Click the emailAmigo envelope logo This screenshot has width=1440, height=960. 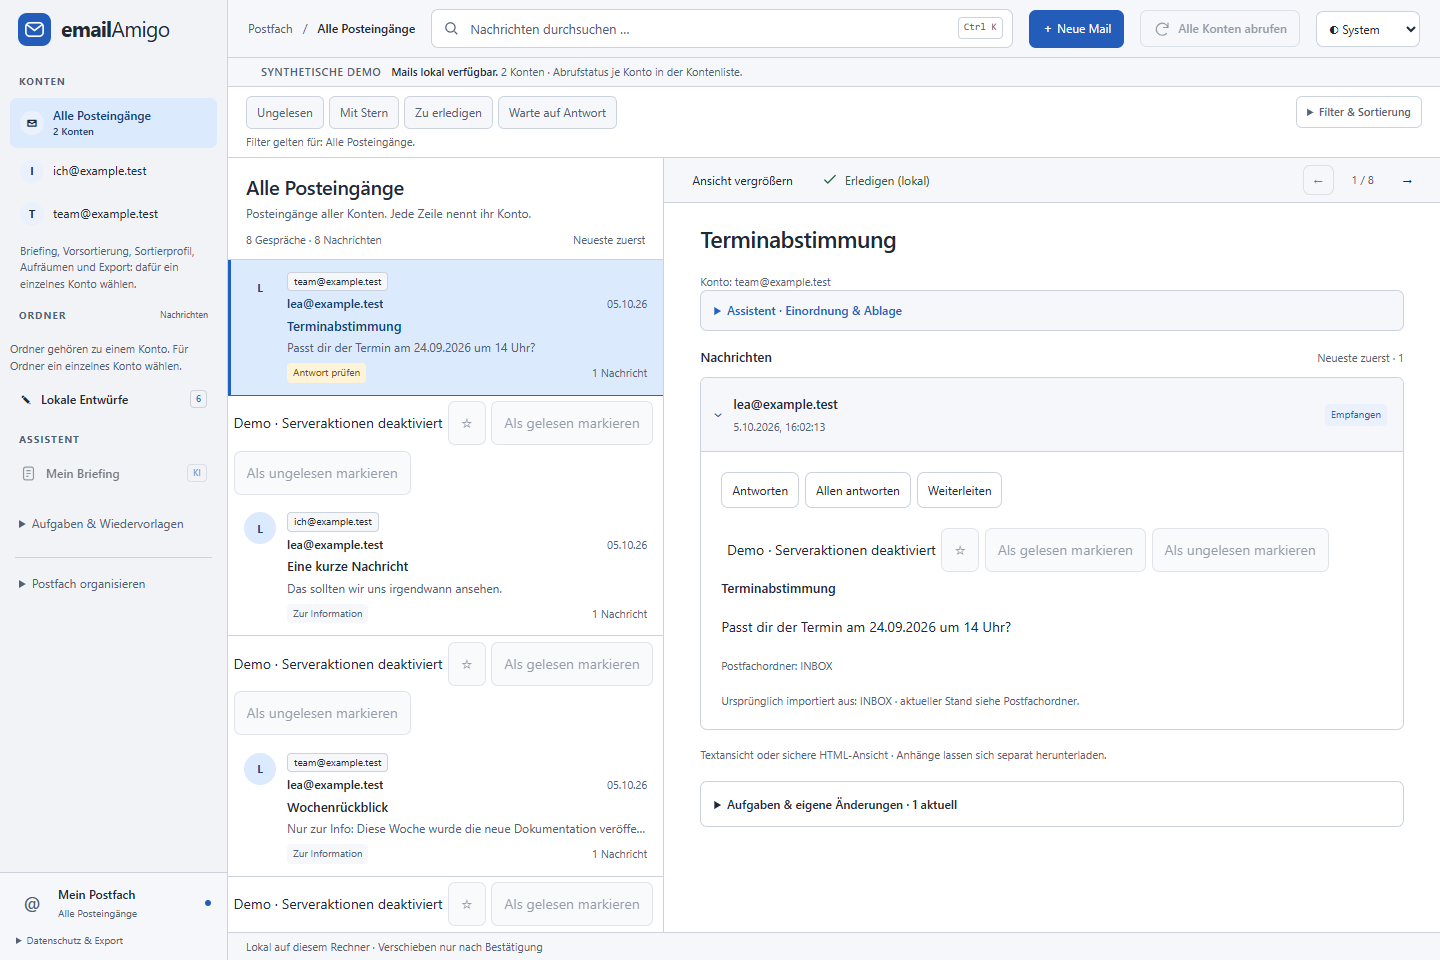34,30
